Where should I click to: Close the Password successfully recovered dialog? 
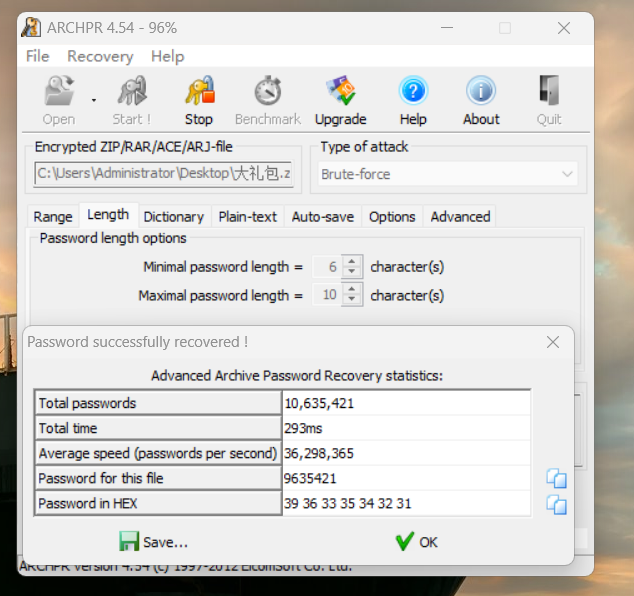(x=553, y=342)
